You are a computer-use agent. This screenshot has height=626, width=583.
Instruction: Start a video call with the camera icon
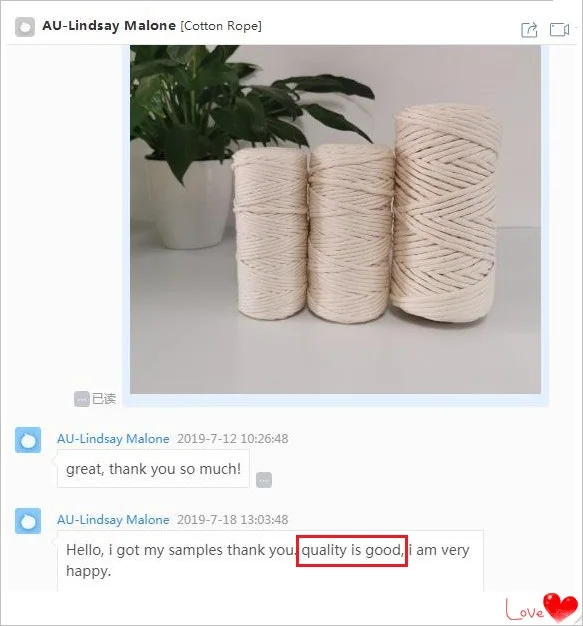(x=559, y=29)
